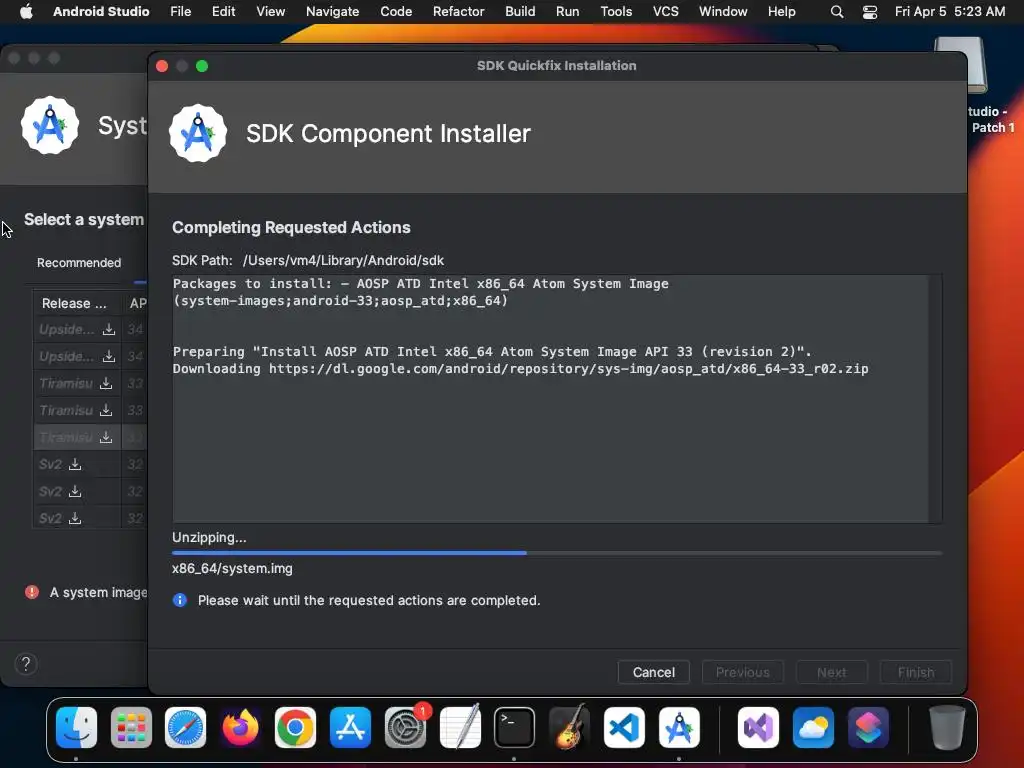Click the disabled Finish button
Viewport: 1024px width, 768px height.
tap(916, 672)
